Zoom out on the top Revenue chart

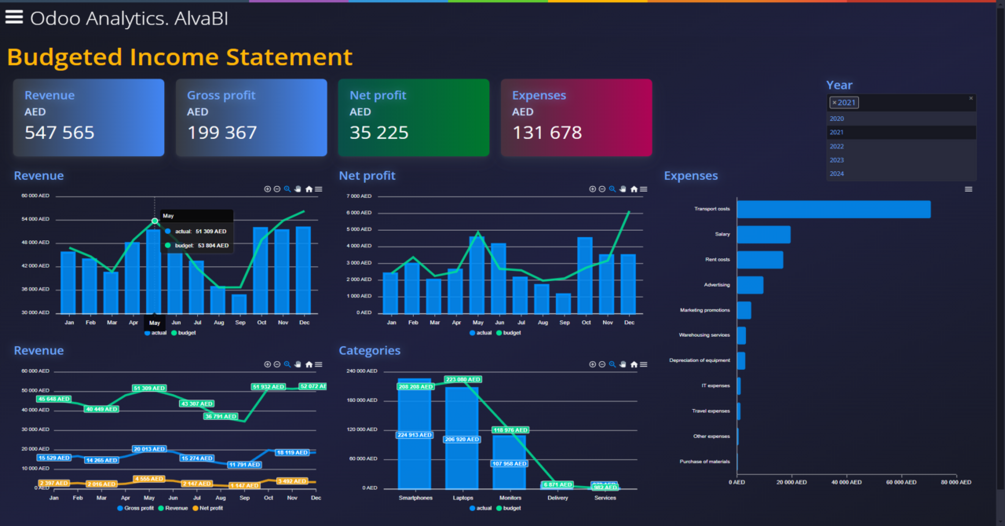point(277,189)
